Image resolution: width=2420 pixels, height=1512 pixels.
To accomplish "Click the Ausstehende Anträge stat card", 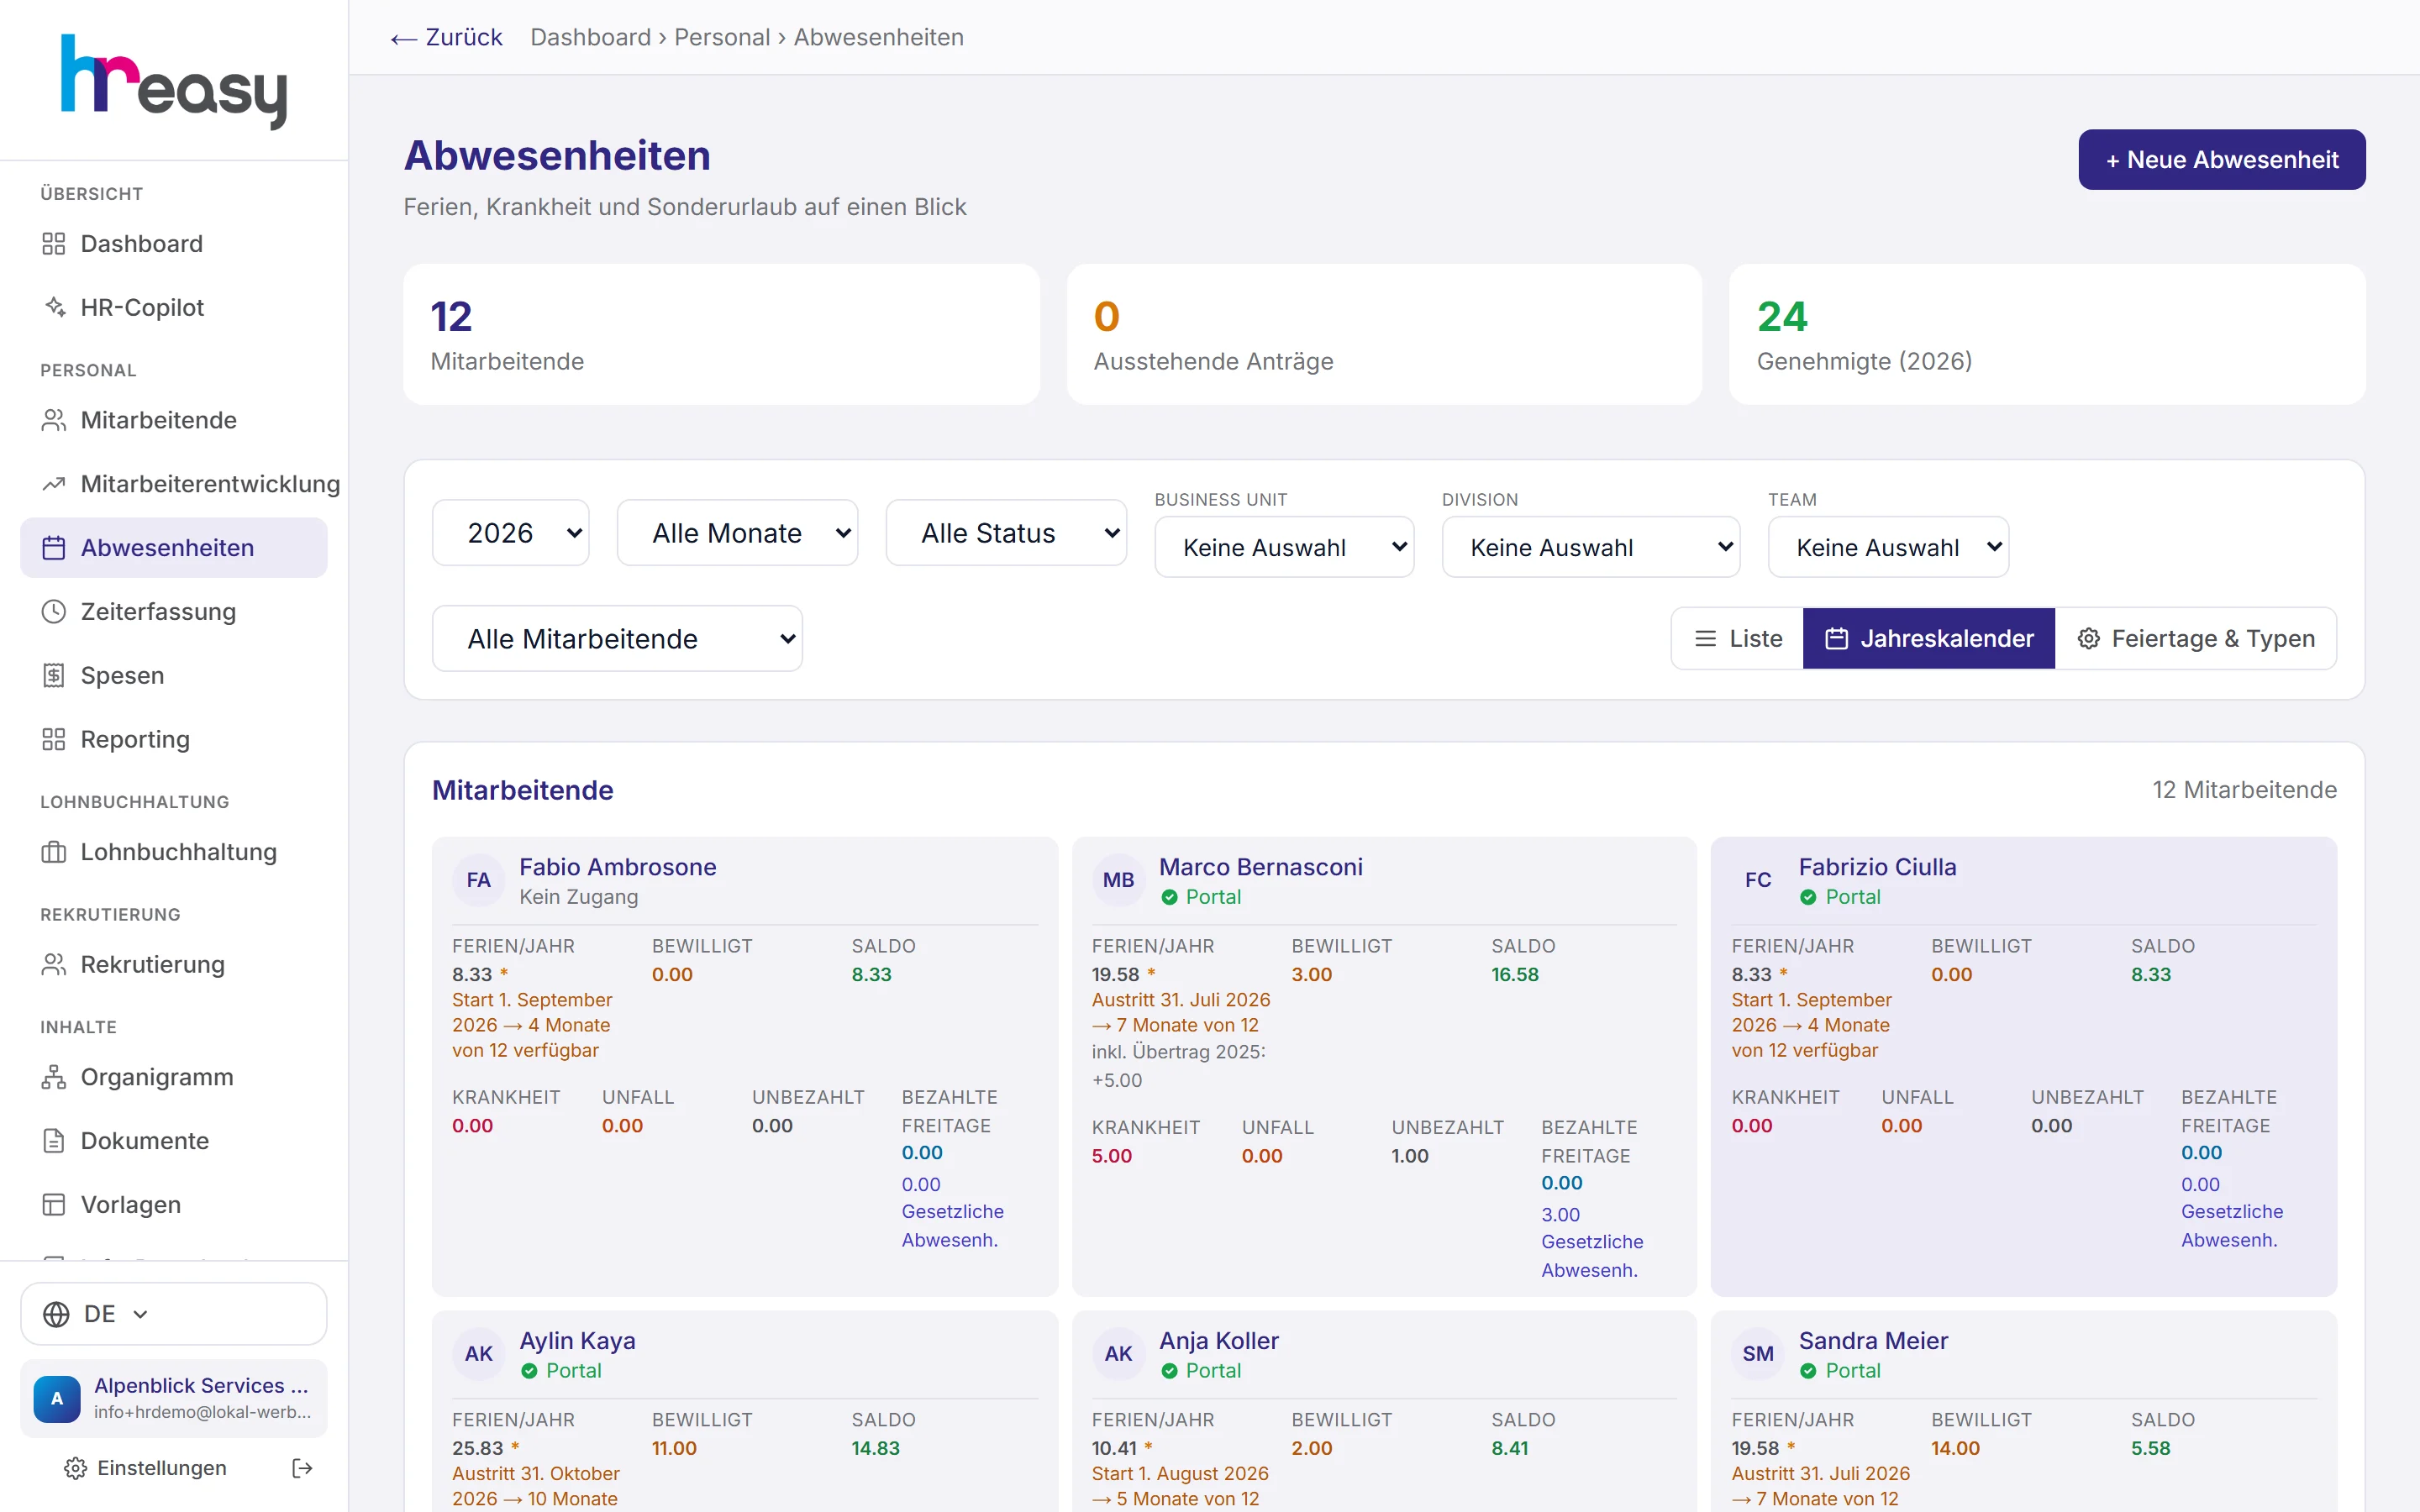I will point(1384,335).
